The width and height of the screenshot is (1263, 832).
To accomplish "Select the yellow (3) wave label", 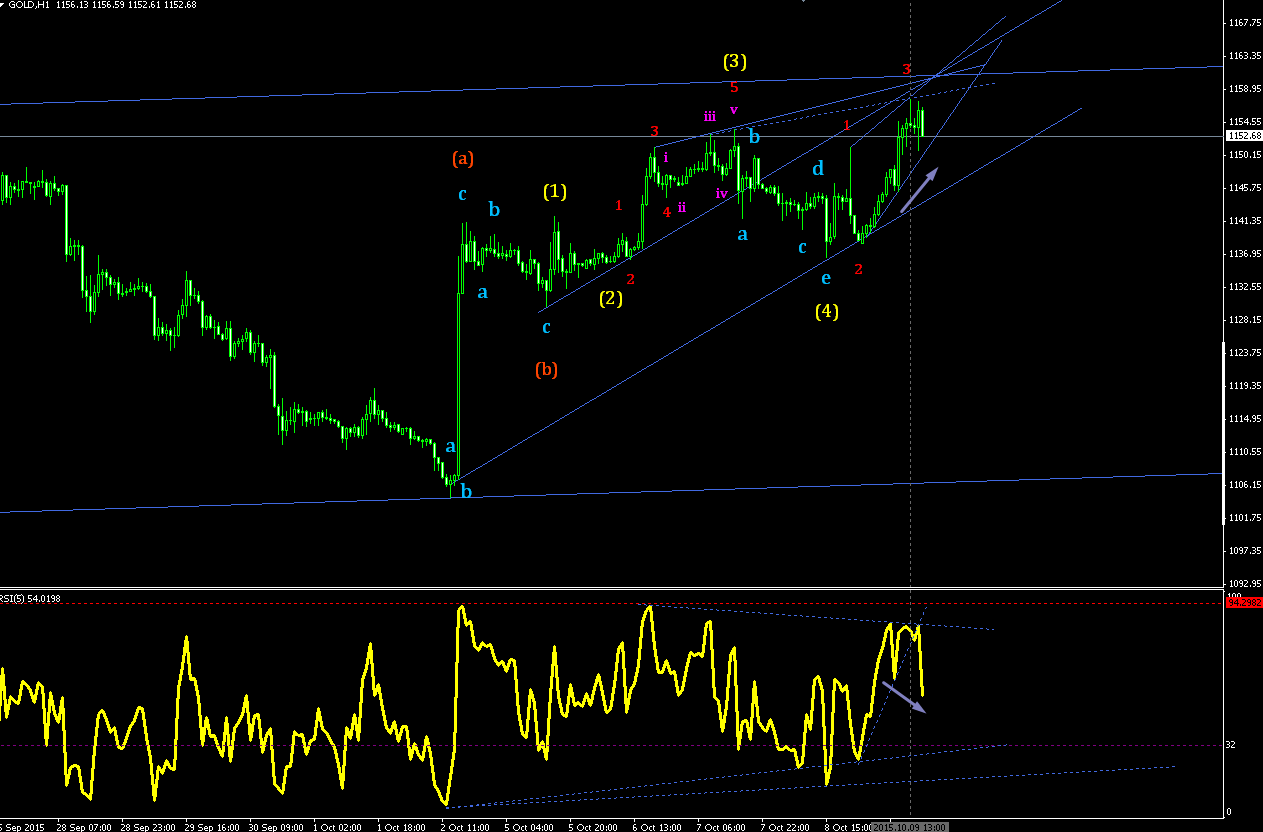I will coord(735,62).
